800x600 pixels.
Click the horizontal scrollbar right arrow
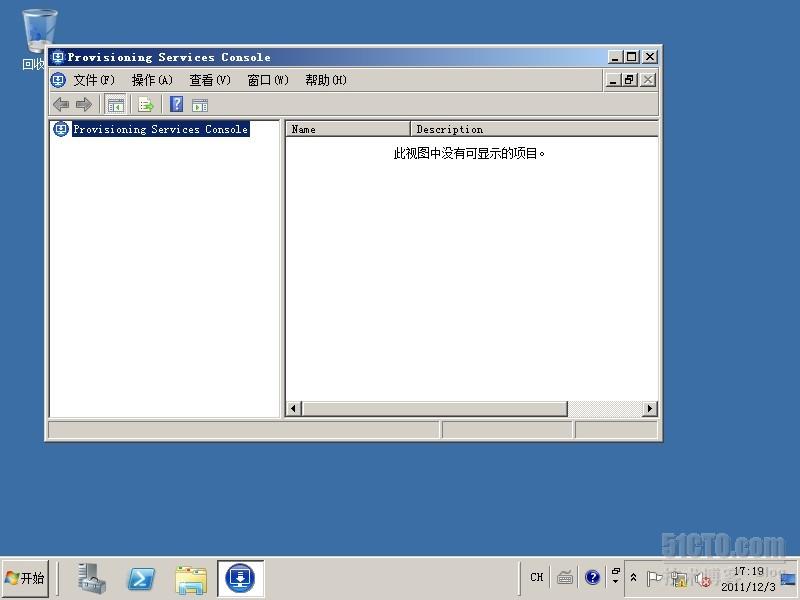pyautogui.click(x=649, y=409)
